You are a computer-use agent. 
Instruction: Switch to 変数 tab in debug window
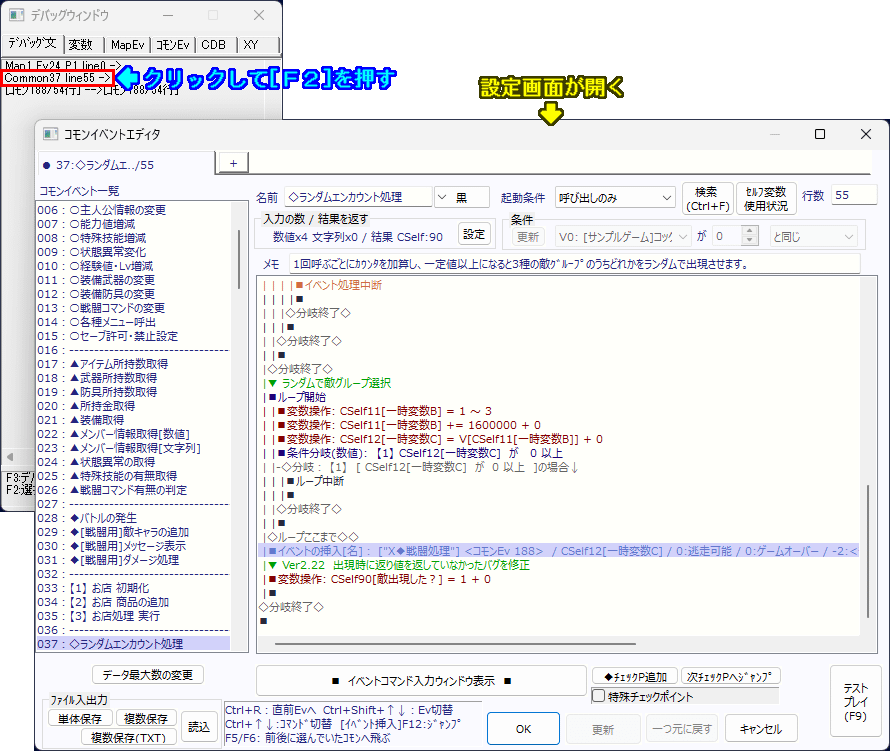(83, 44)
